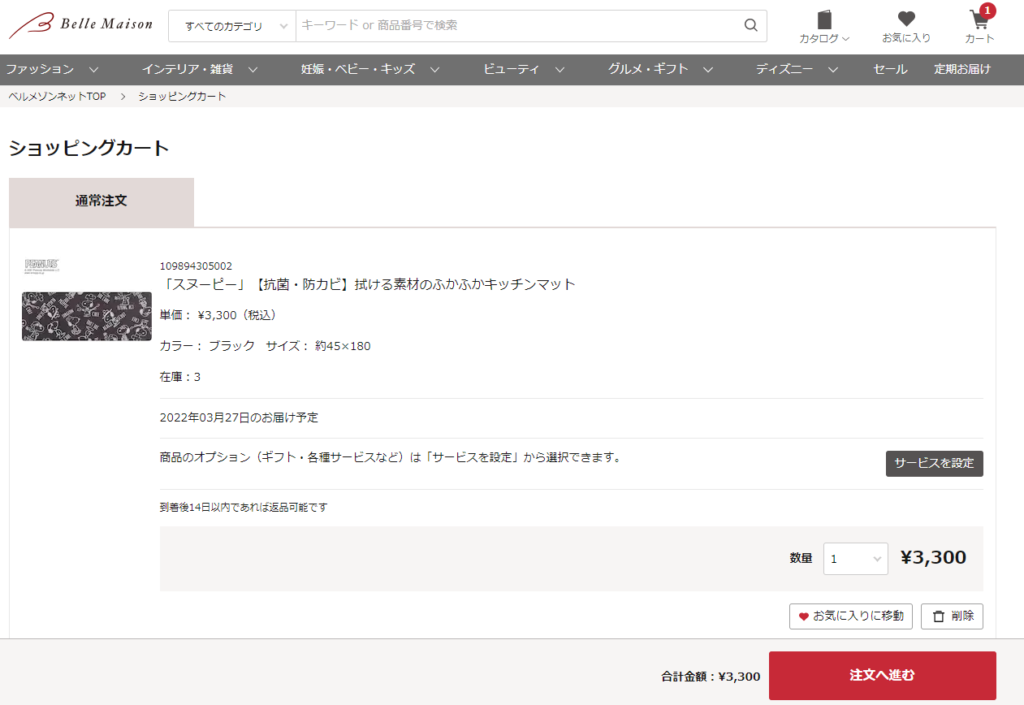Screen dimensions: 1024x705
Task: Click the 在庫: 3 stock text
Action: (180, 377)
